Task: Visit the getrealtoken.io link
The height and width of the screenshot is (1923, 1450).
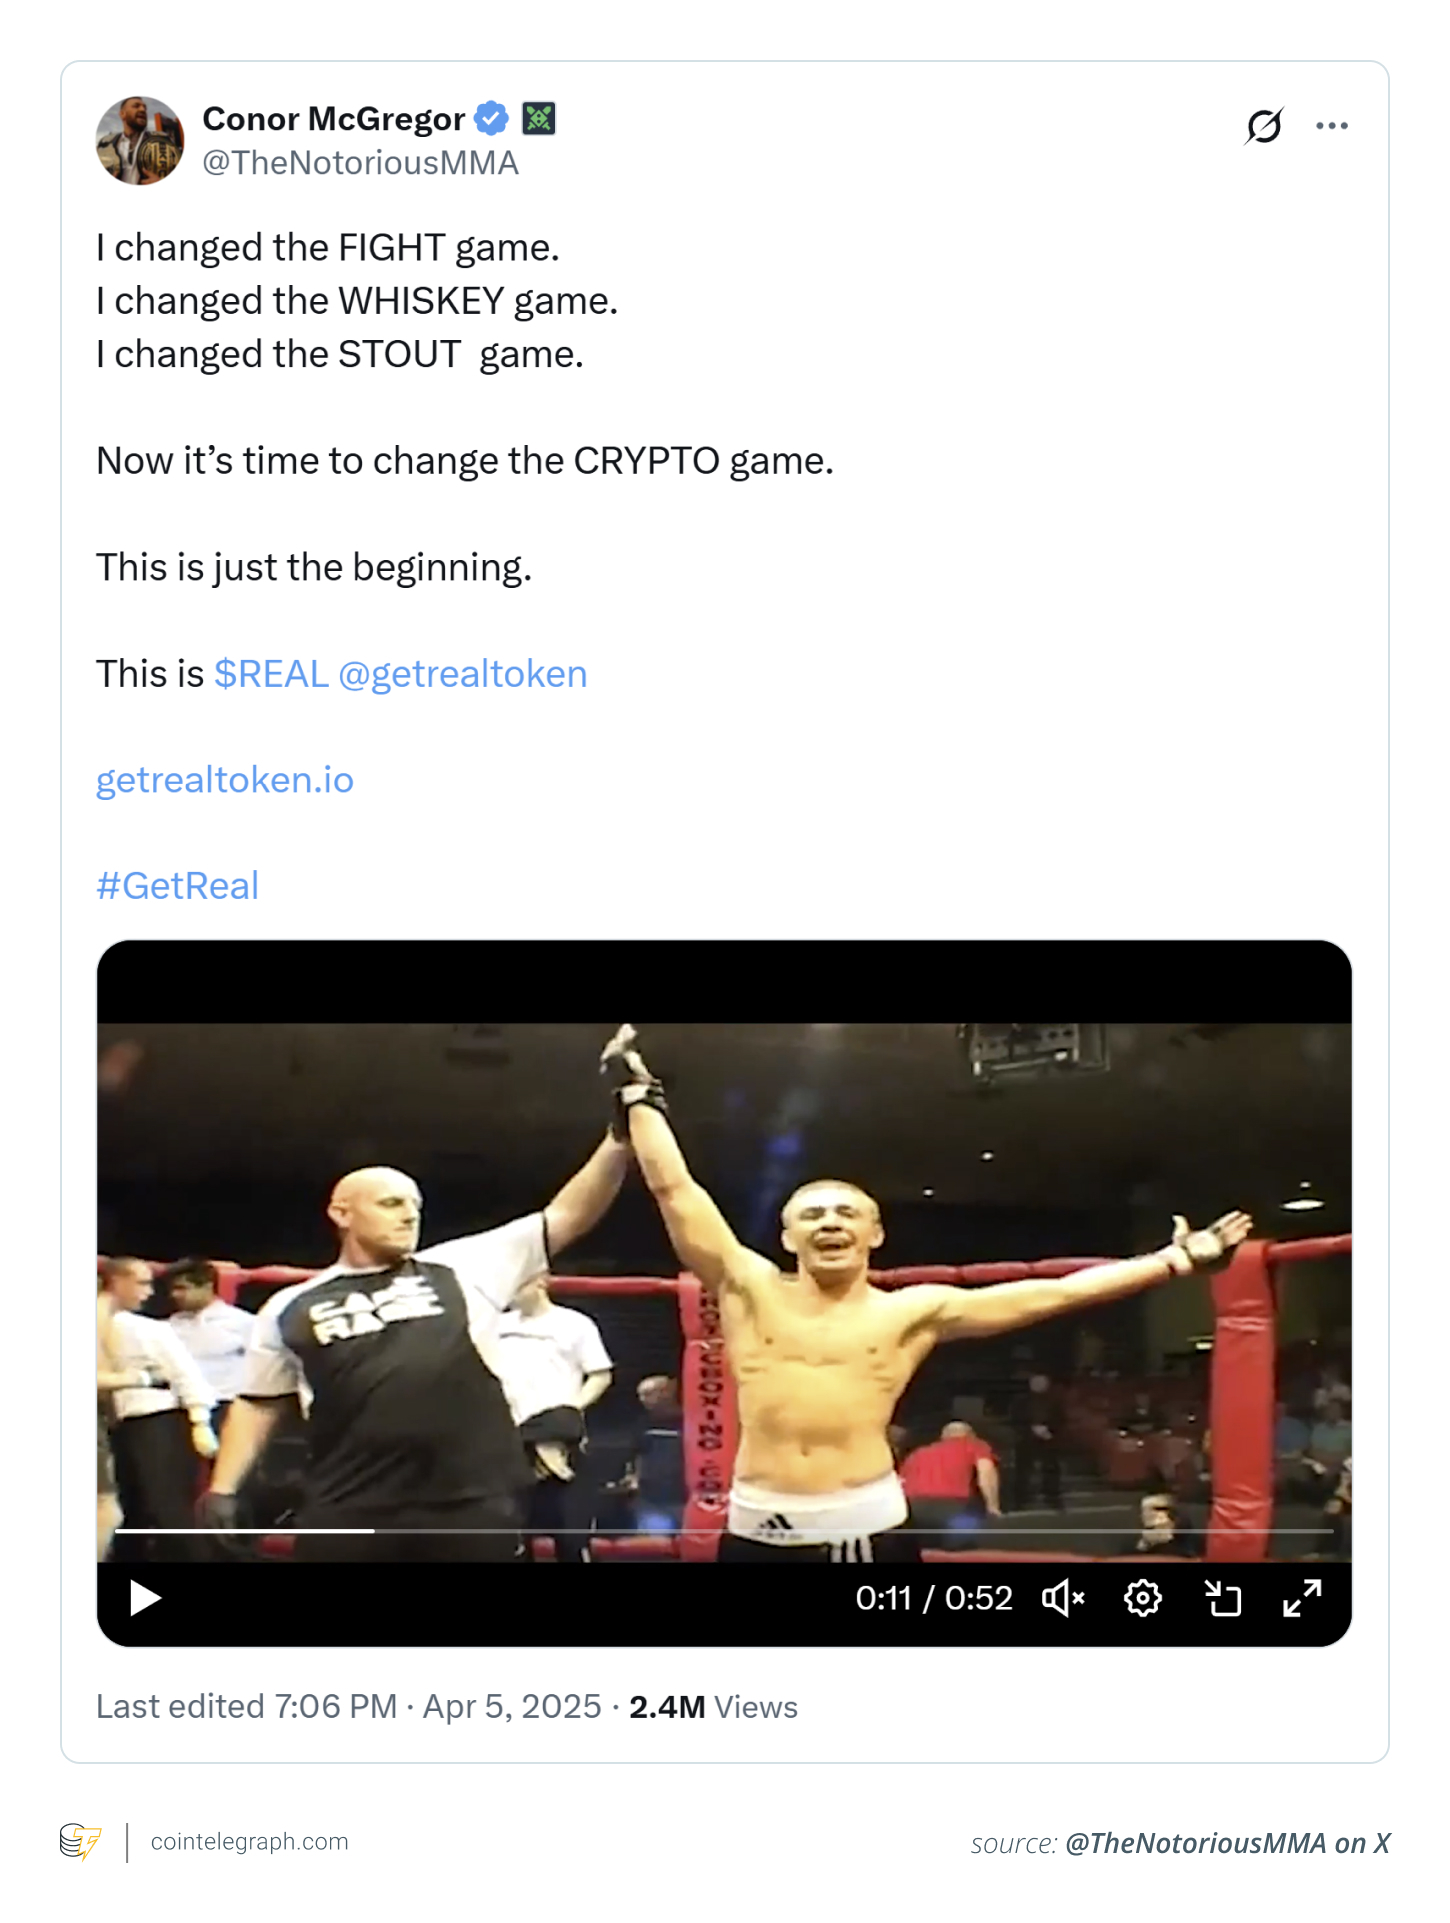Action: click(x=225, y=780)
